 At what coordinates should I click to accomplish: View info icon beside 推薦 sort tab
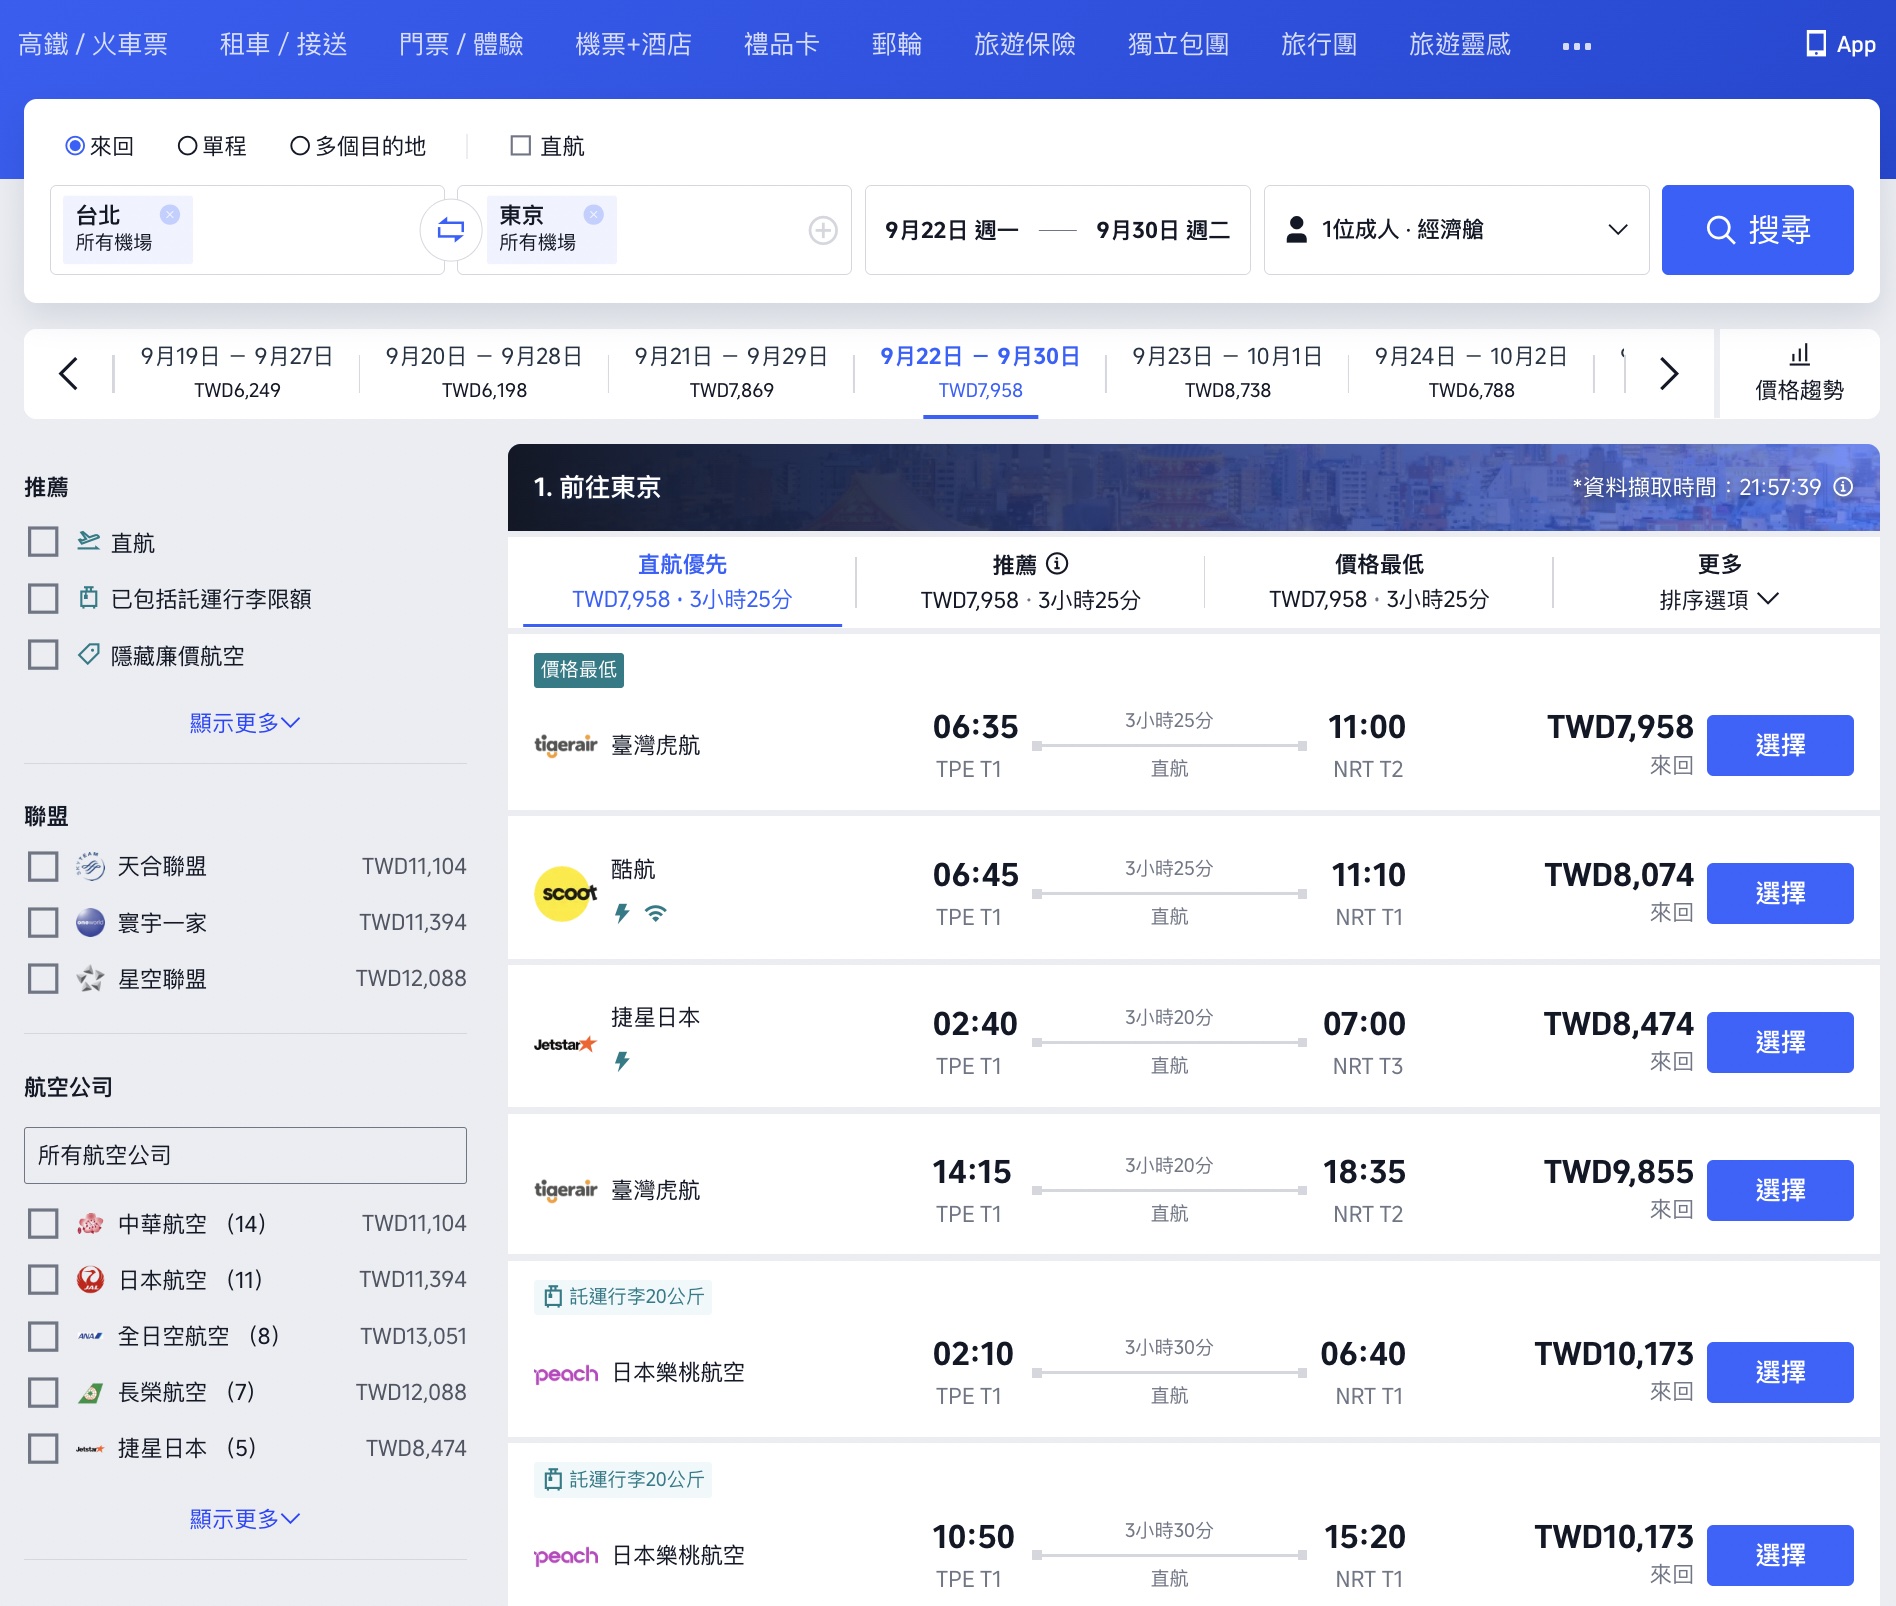pos(1057,564)
